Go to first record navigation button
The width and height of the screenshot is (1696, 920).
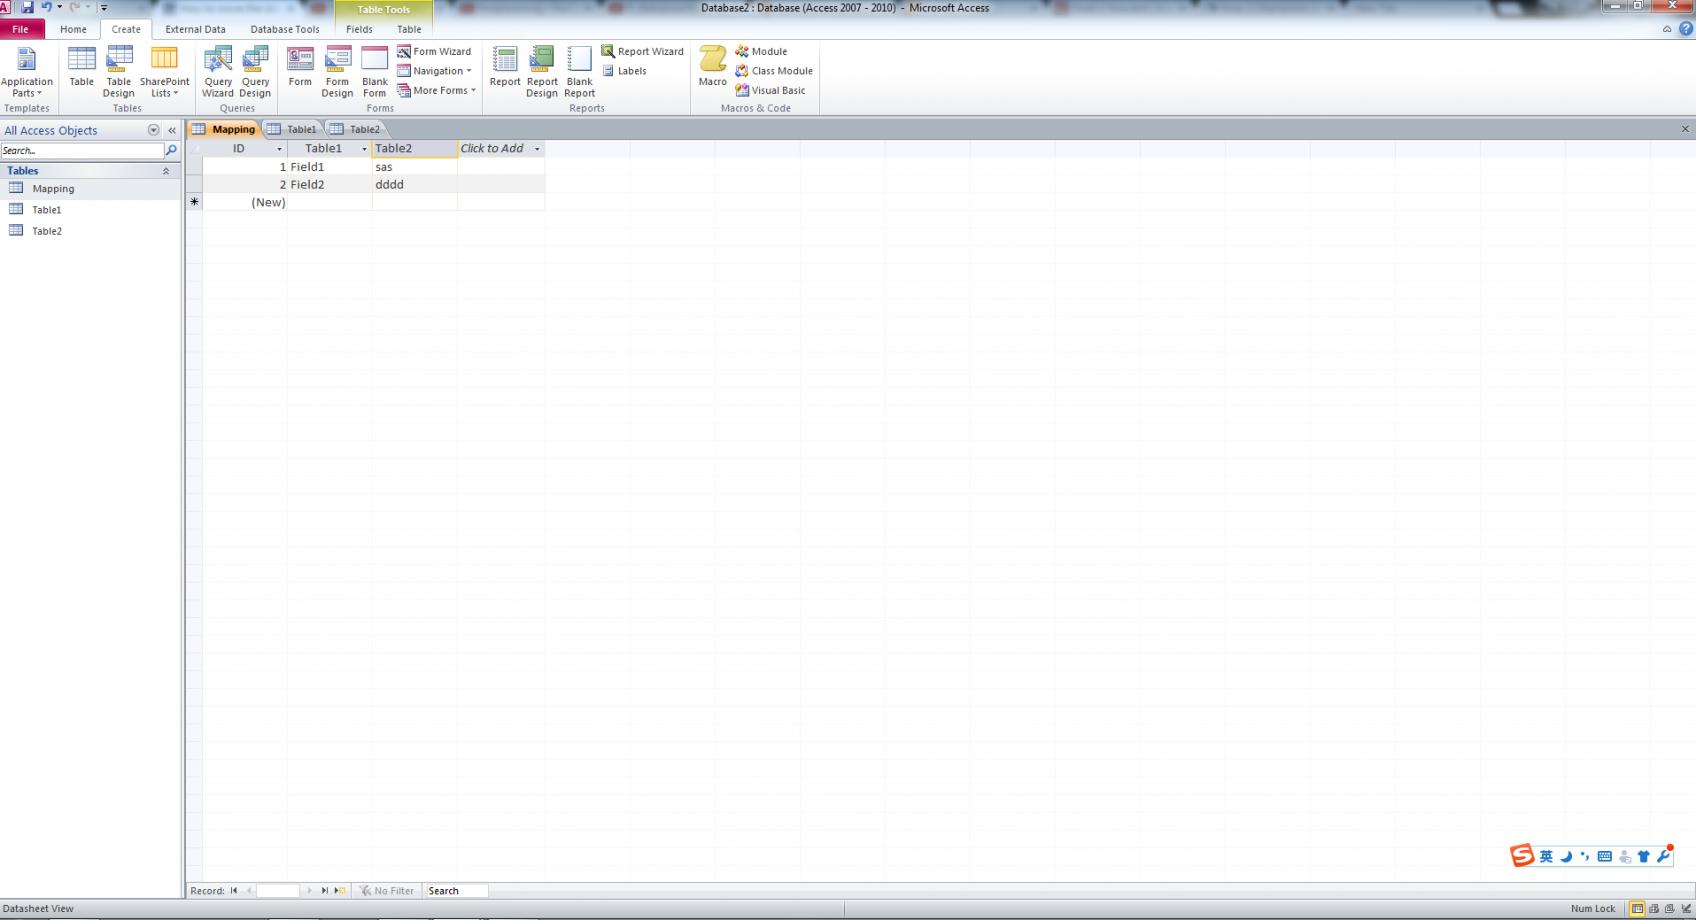(x=234, y=890)
